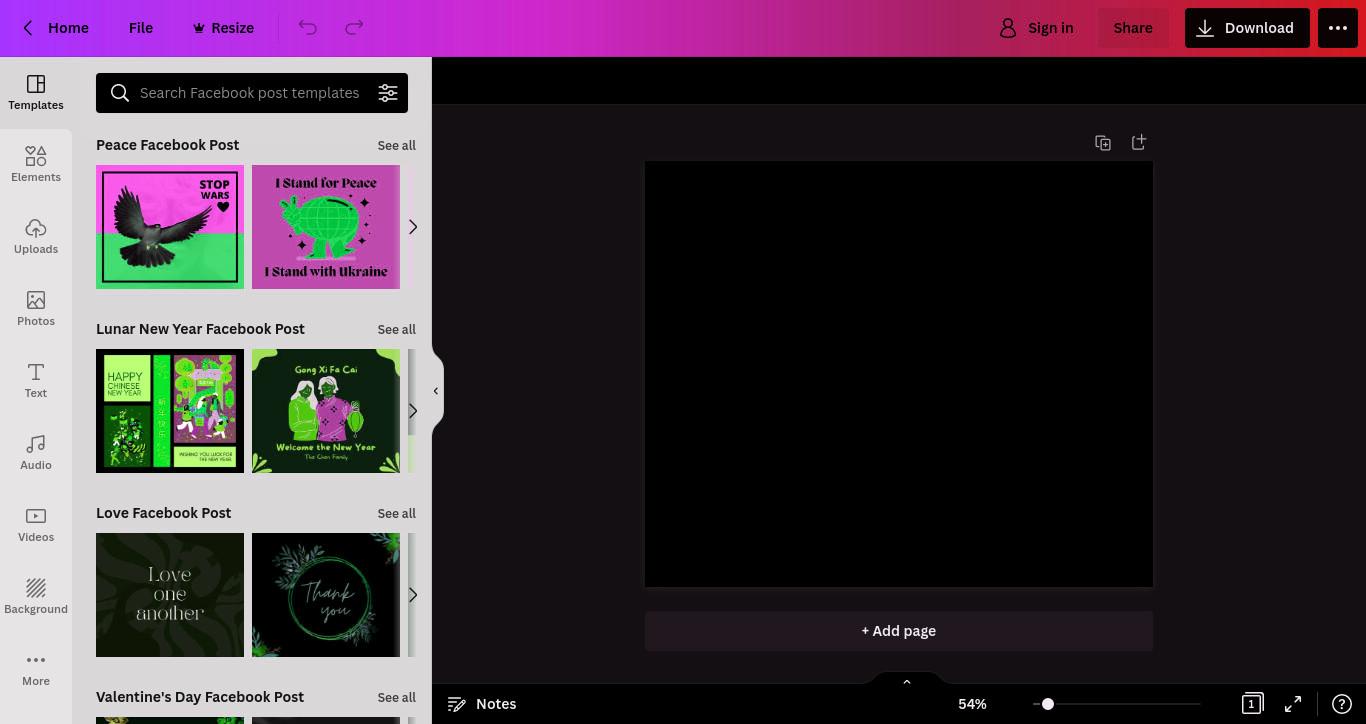Open the help question mark
1366x724 pixels.
click(x=1342, y=704)
